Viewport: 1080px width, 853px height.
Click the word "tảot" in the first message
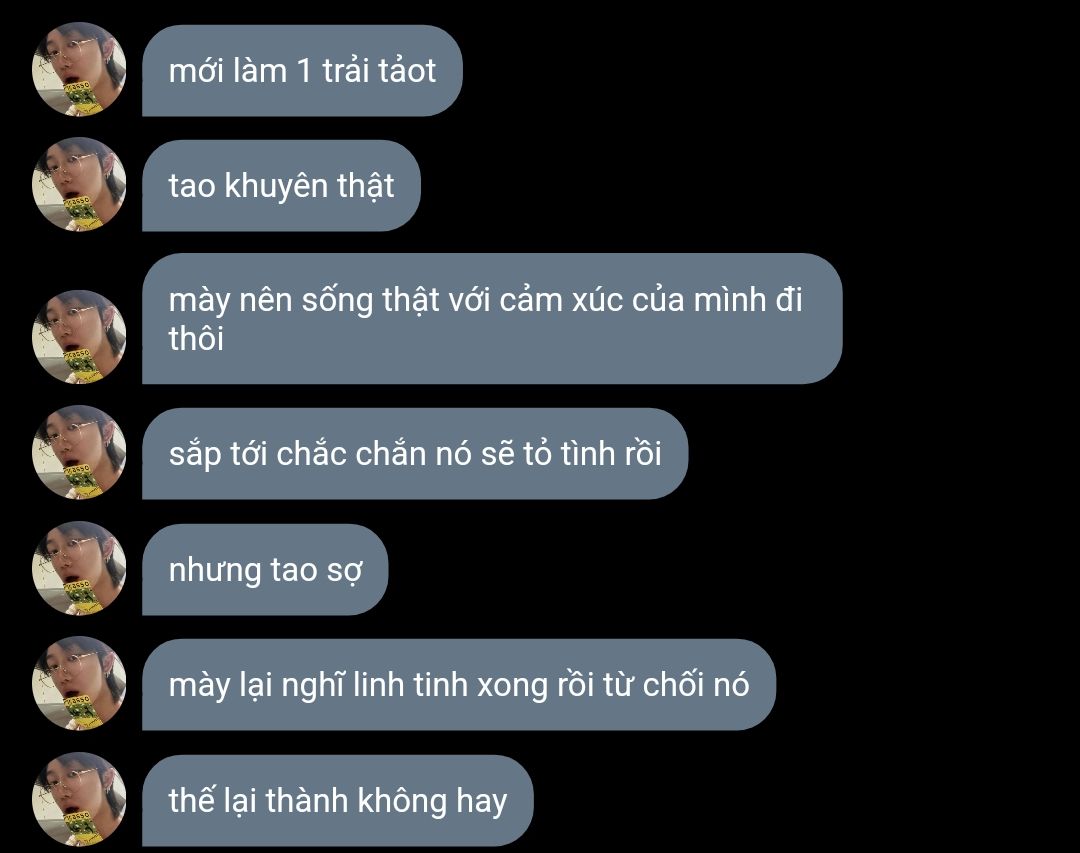(407, 71)
